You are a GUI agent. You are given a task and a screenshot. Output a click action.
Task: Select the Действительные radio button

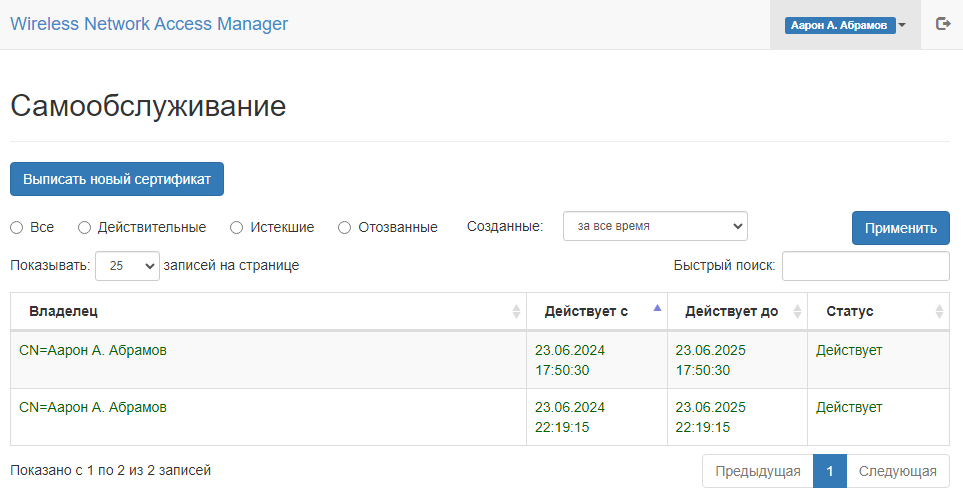[84, 228]
